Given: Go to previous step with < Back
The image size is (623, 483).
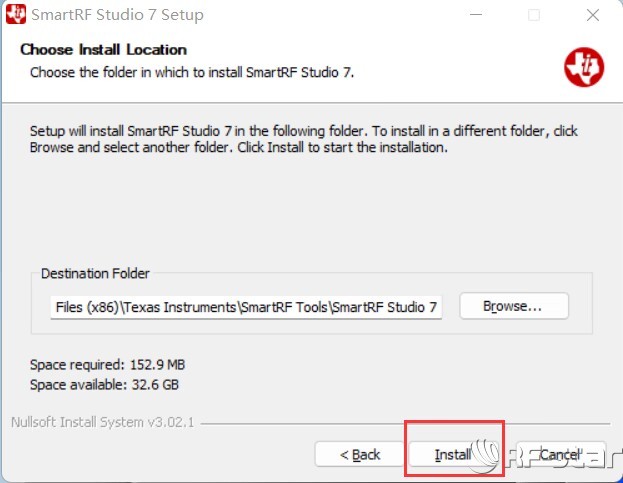Looking at the screenshot, I should click(360, 454).
